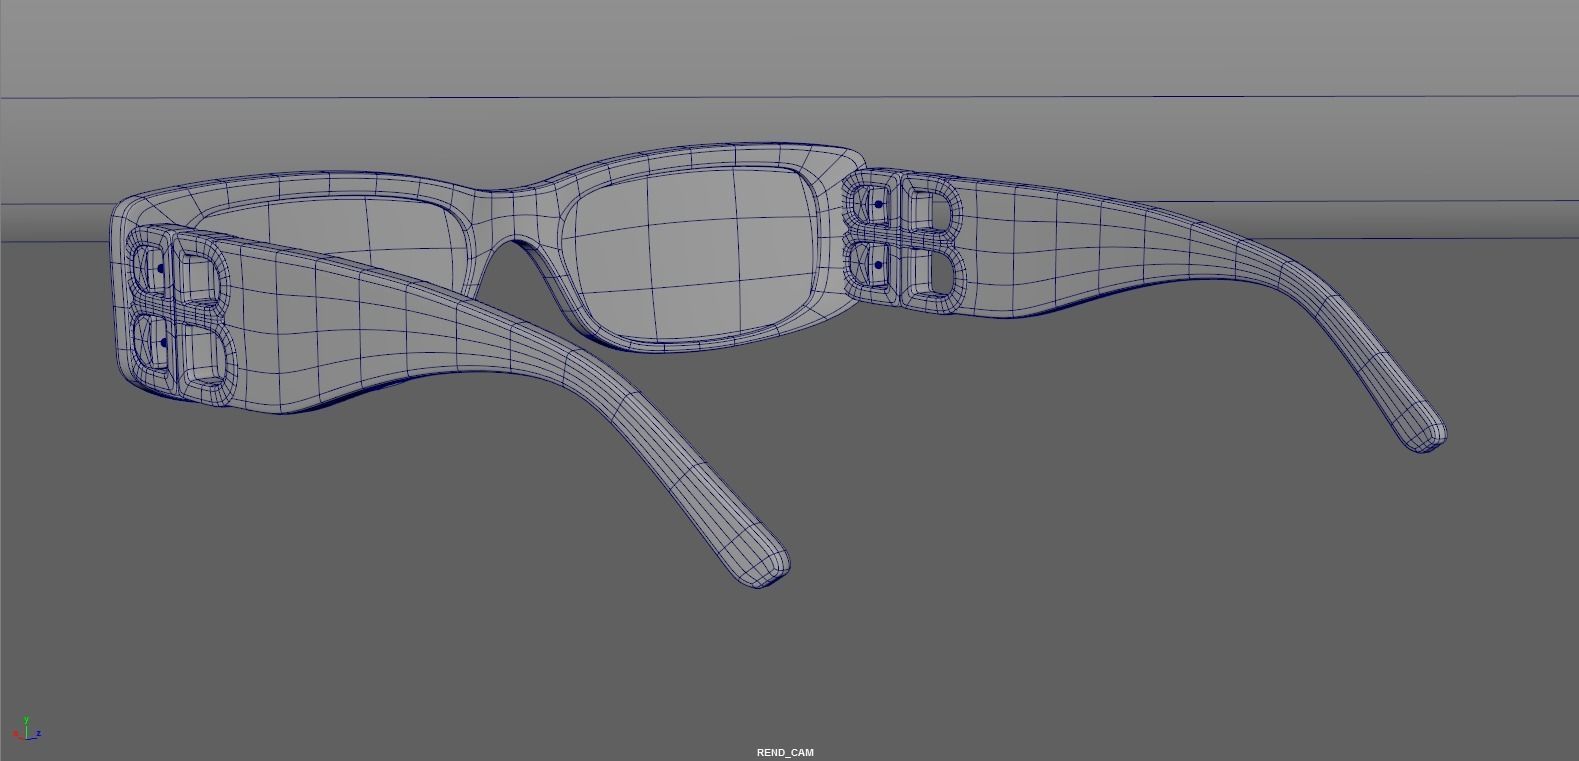This screenshot has height=761, width=1579.
Task: Select the fully visible lens of the glasses
Action: coord(689,253)
